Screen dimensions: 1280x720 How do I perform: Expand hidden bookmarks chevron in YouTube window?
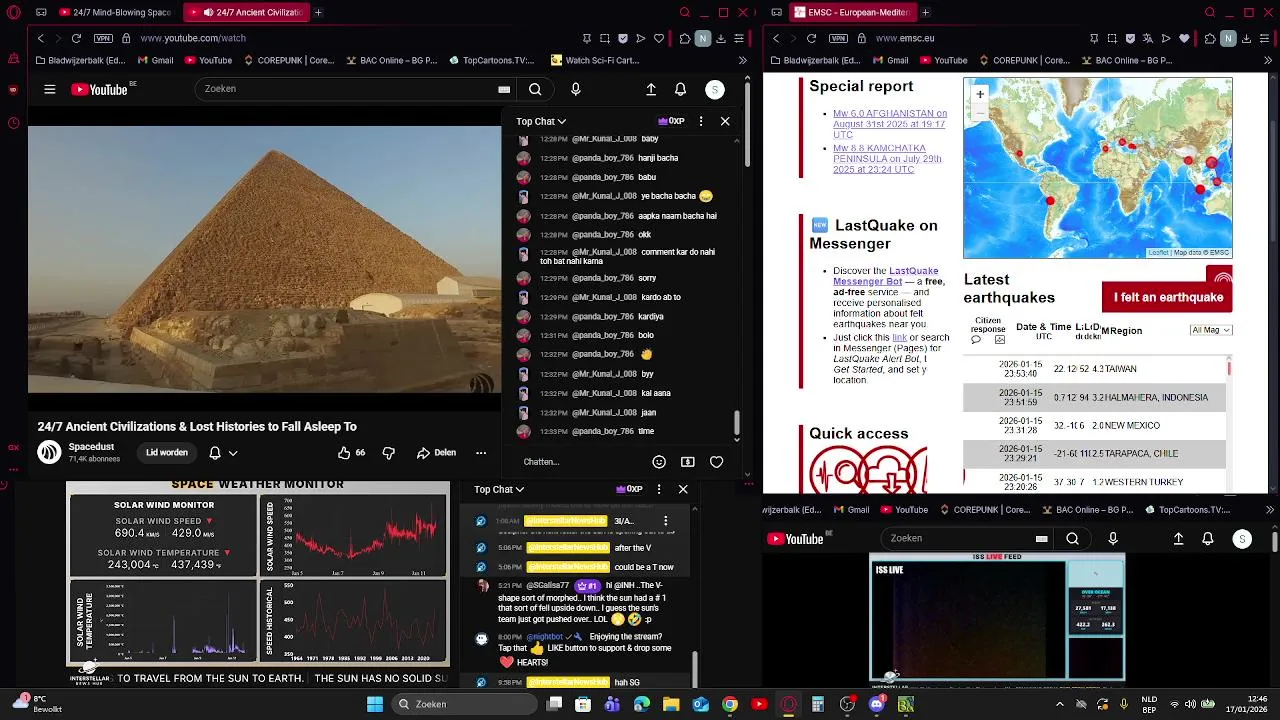tap(742, 60)
